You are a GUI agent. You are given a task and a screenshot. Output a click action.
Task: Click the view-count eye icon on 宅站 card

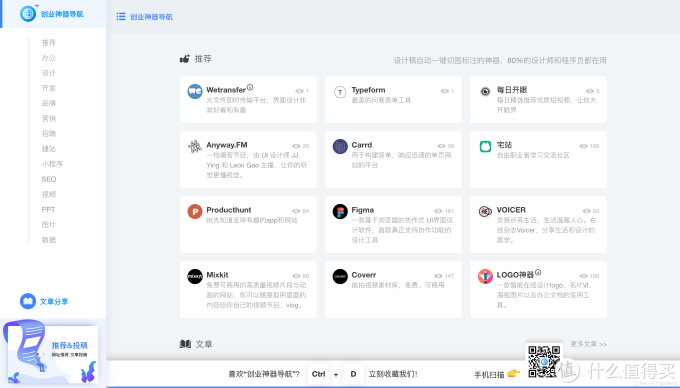coord(583,146)
